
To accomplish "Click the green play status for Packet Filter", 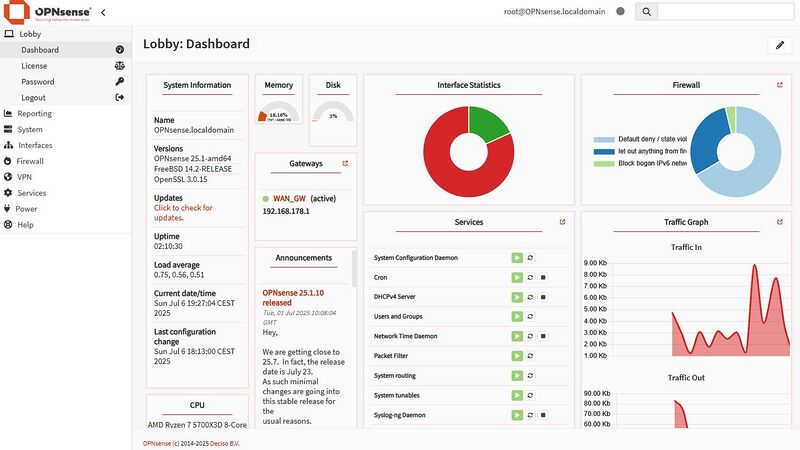I will 517,356.
